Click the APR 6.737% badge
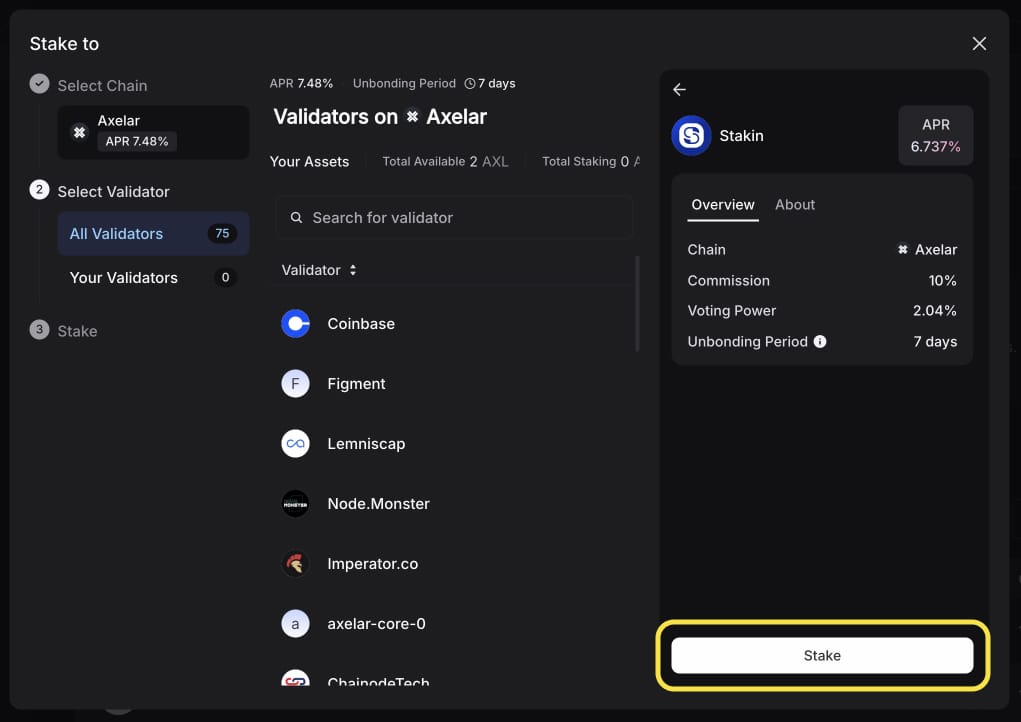 [x=936, y=135]
